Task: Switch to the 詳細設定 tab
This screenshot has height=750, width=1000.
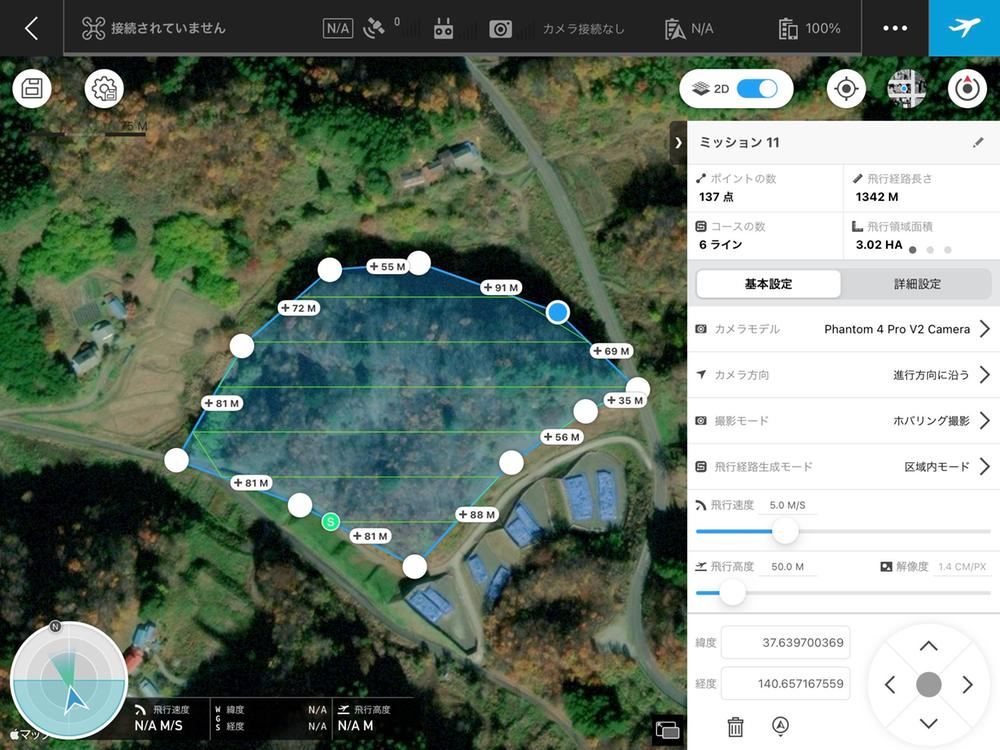Action: tap(916, 284)
